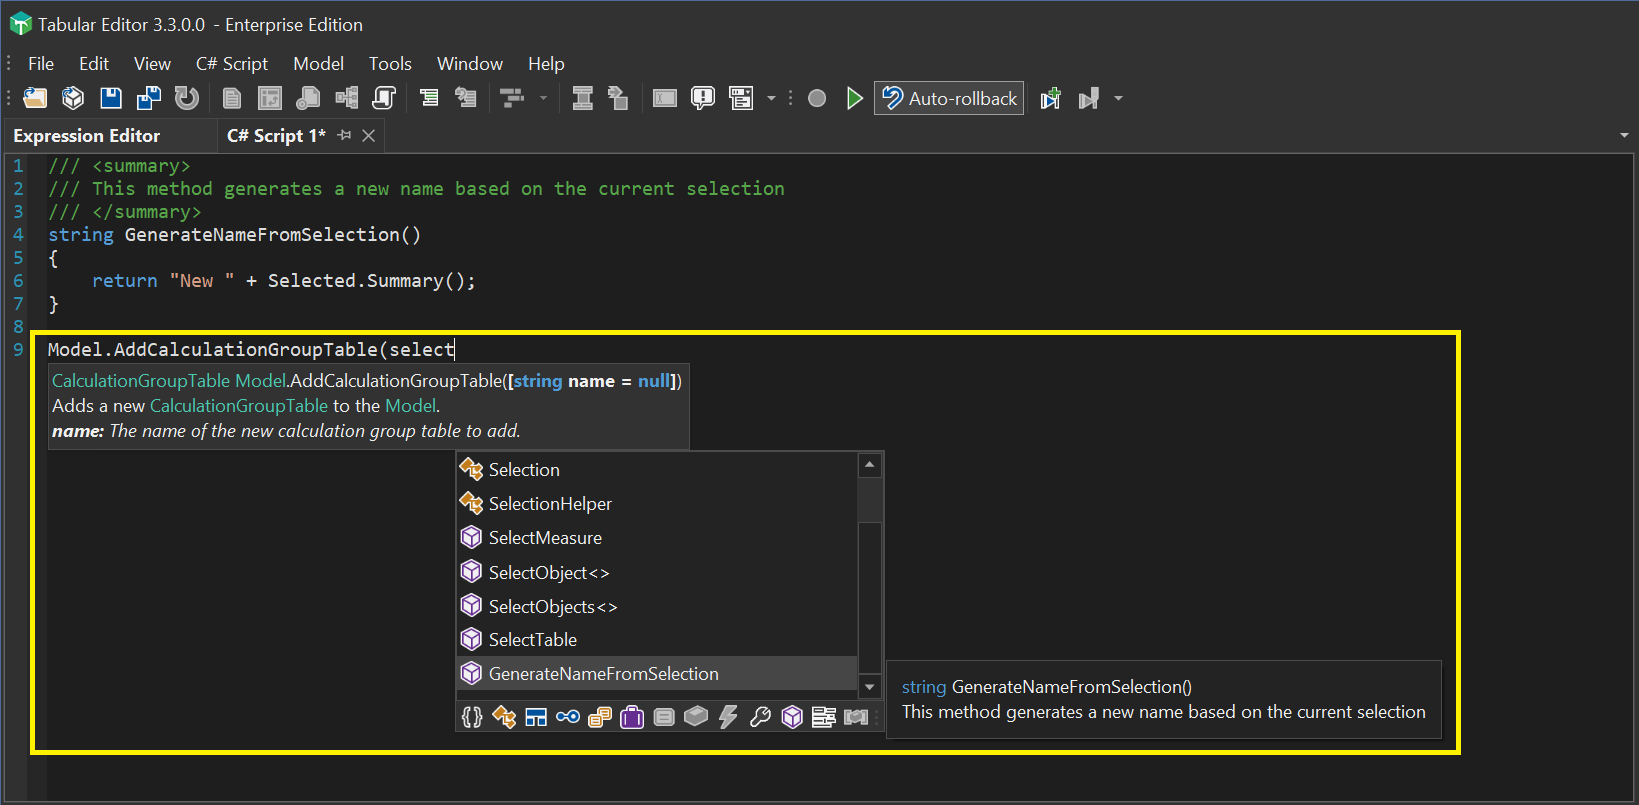Viewport: 1639px width, 805px height.
Task: Click line number 6 in the gutter
Action: coord(18,281)
